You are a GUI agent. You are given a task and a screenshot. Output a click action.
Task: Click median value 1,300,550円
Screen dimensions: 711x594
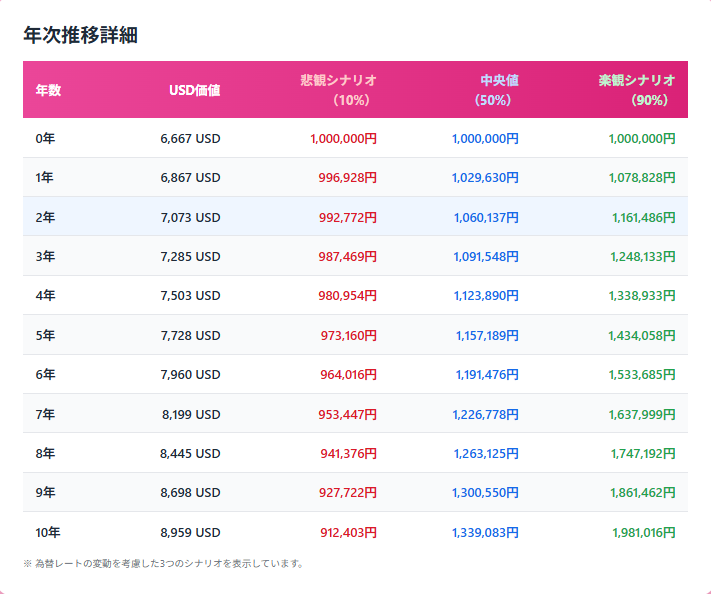[485, 493]
